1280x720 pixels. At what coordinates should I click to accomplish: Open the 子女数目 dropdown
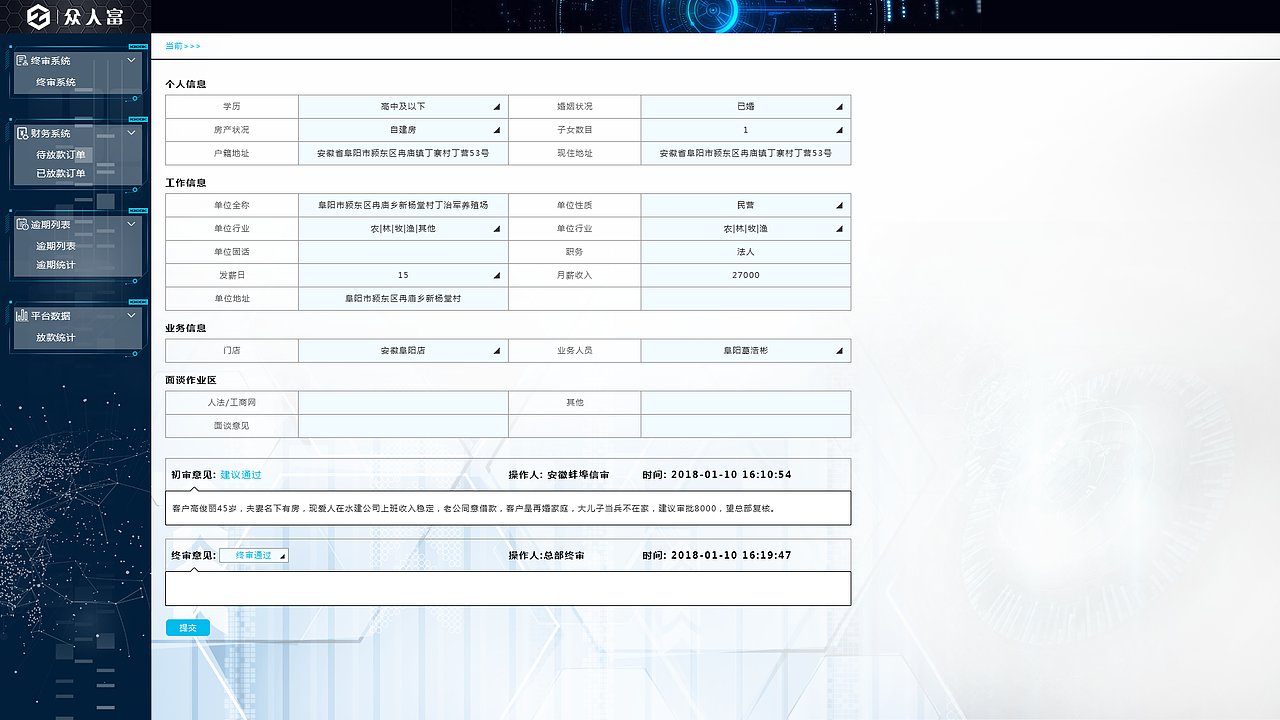click(746, 130)
